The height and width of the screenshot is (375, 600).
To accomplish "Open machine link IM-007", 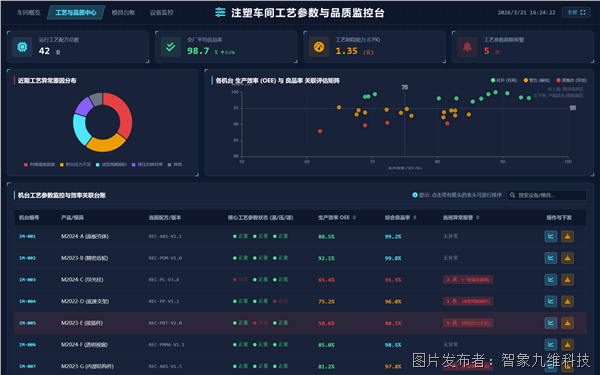I will (x=28, y=366).
